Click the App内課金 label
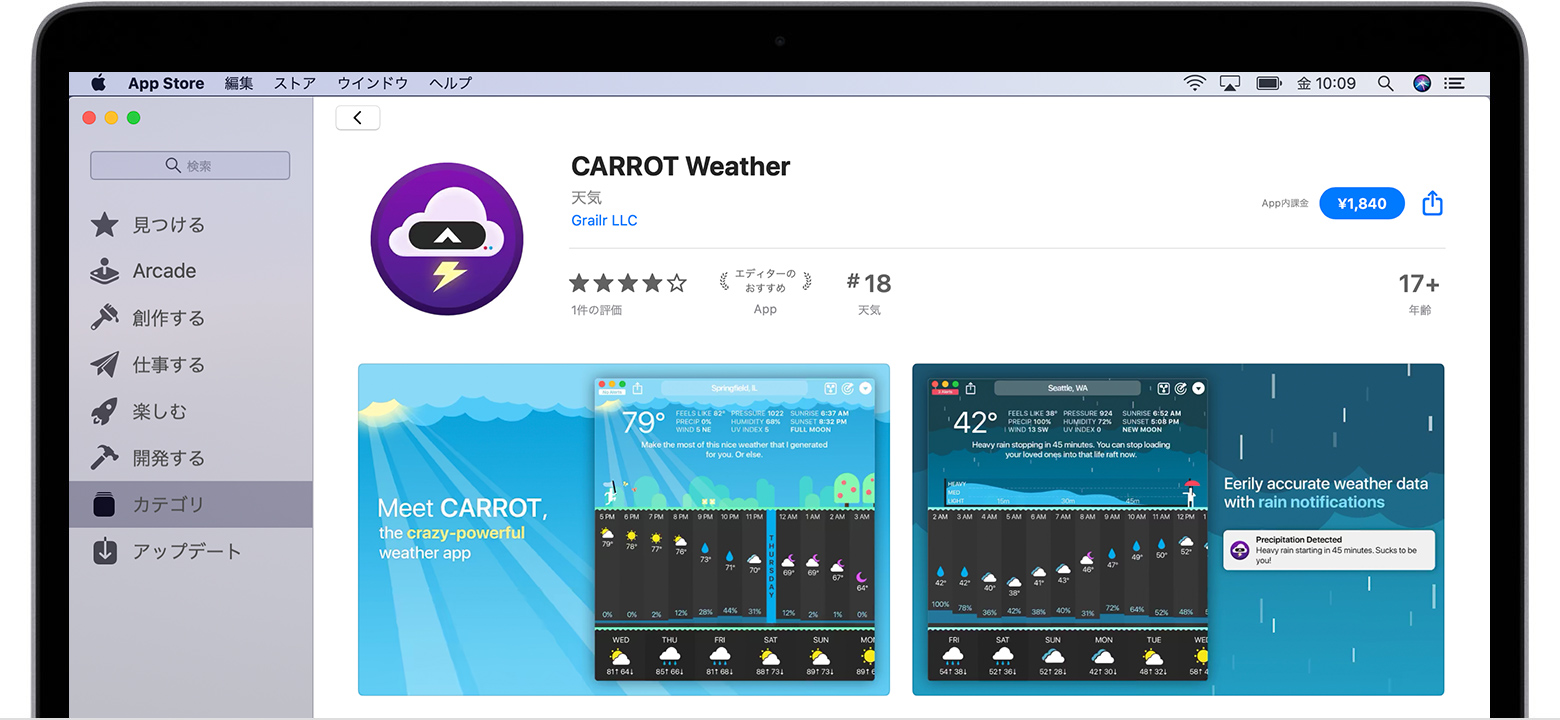Image resolution: width=1560 pixels, height=720 pixels. (1285, 203)
